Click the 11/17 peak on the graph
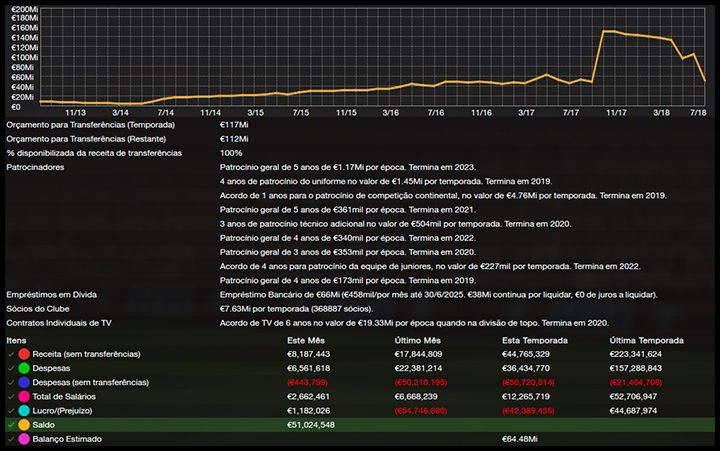The height and width of the screenshot is (451, 720). click(605, 32)
